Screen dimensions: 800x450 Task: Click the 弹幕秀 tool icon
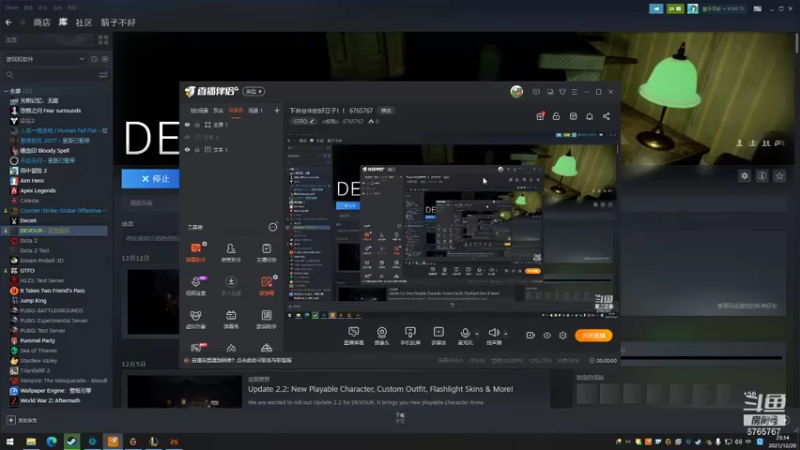[231, 316]
